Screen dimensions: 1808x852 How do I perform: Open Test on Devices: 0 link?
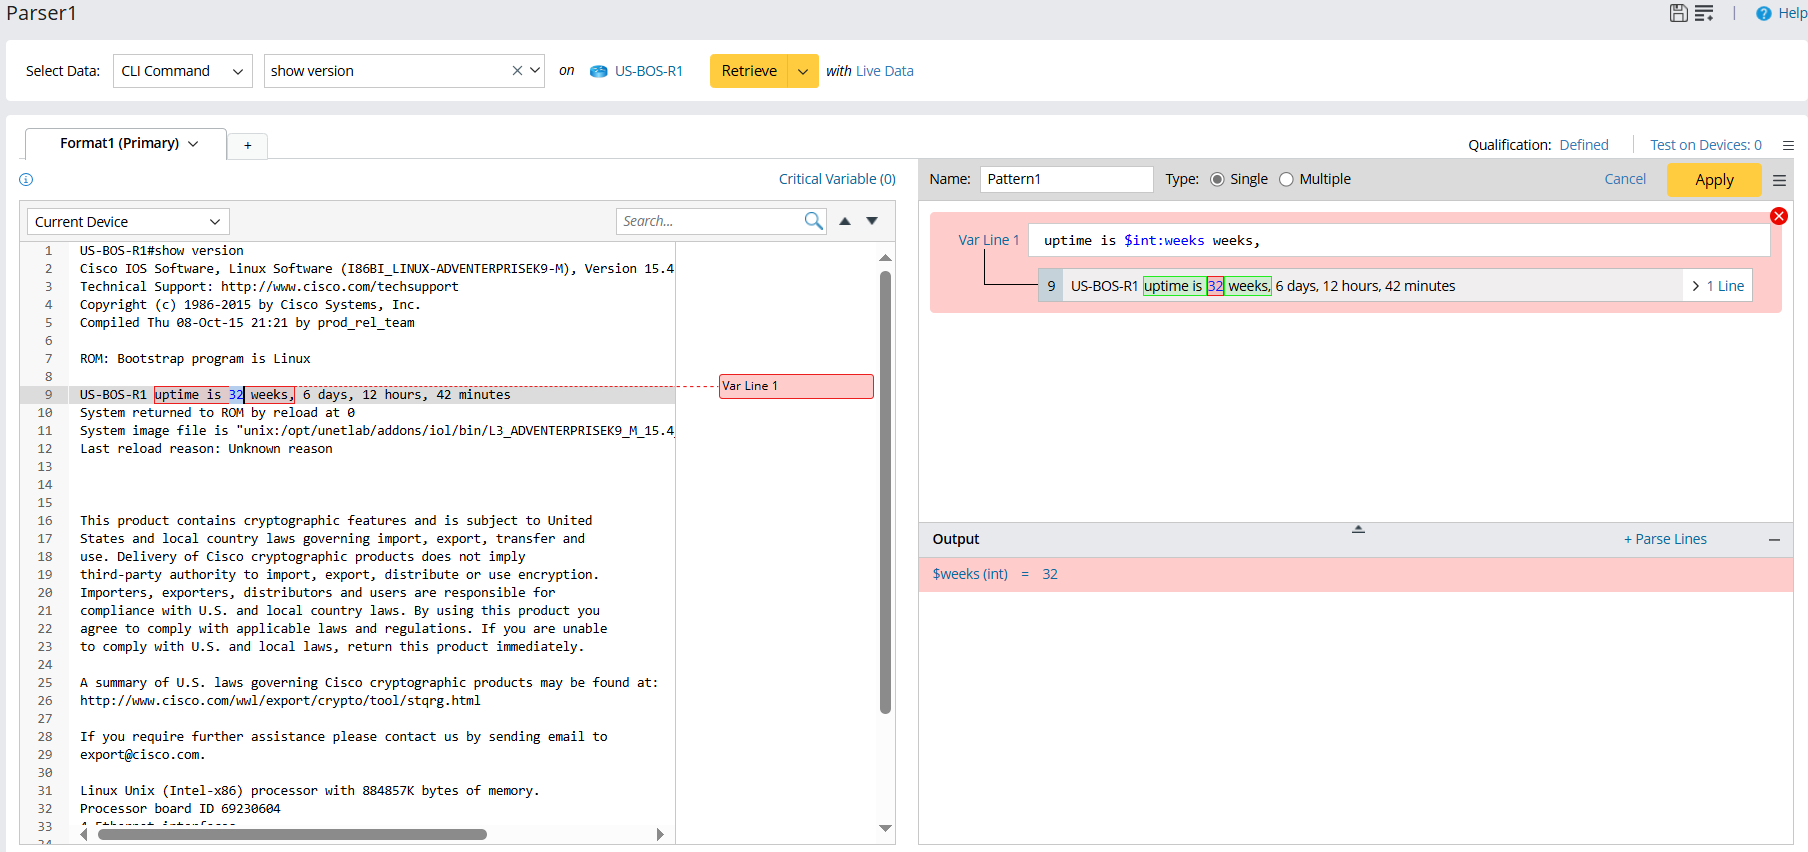click(1706, 145)
